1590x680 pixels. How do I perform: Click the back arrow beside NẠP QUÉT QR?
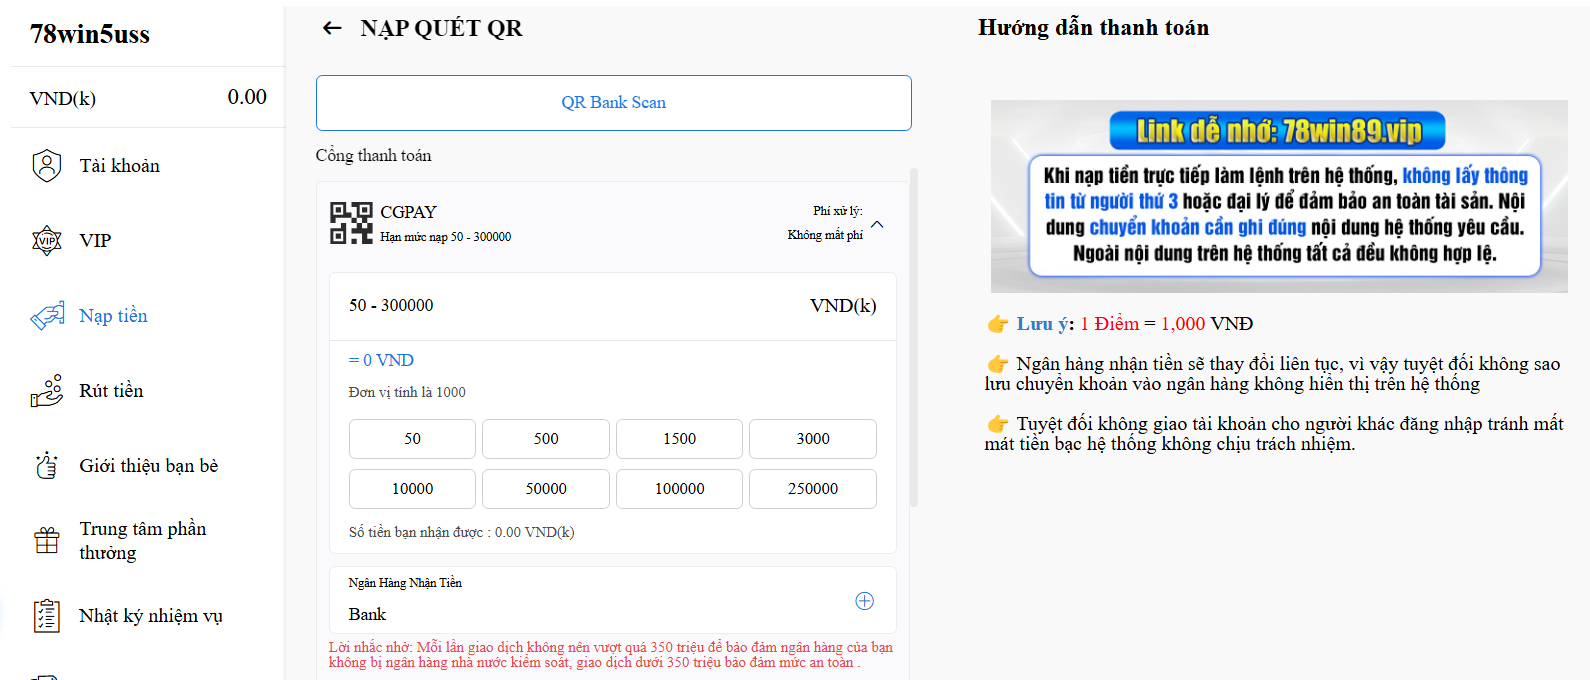[x=332, y=28]
